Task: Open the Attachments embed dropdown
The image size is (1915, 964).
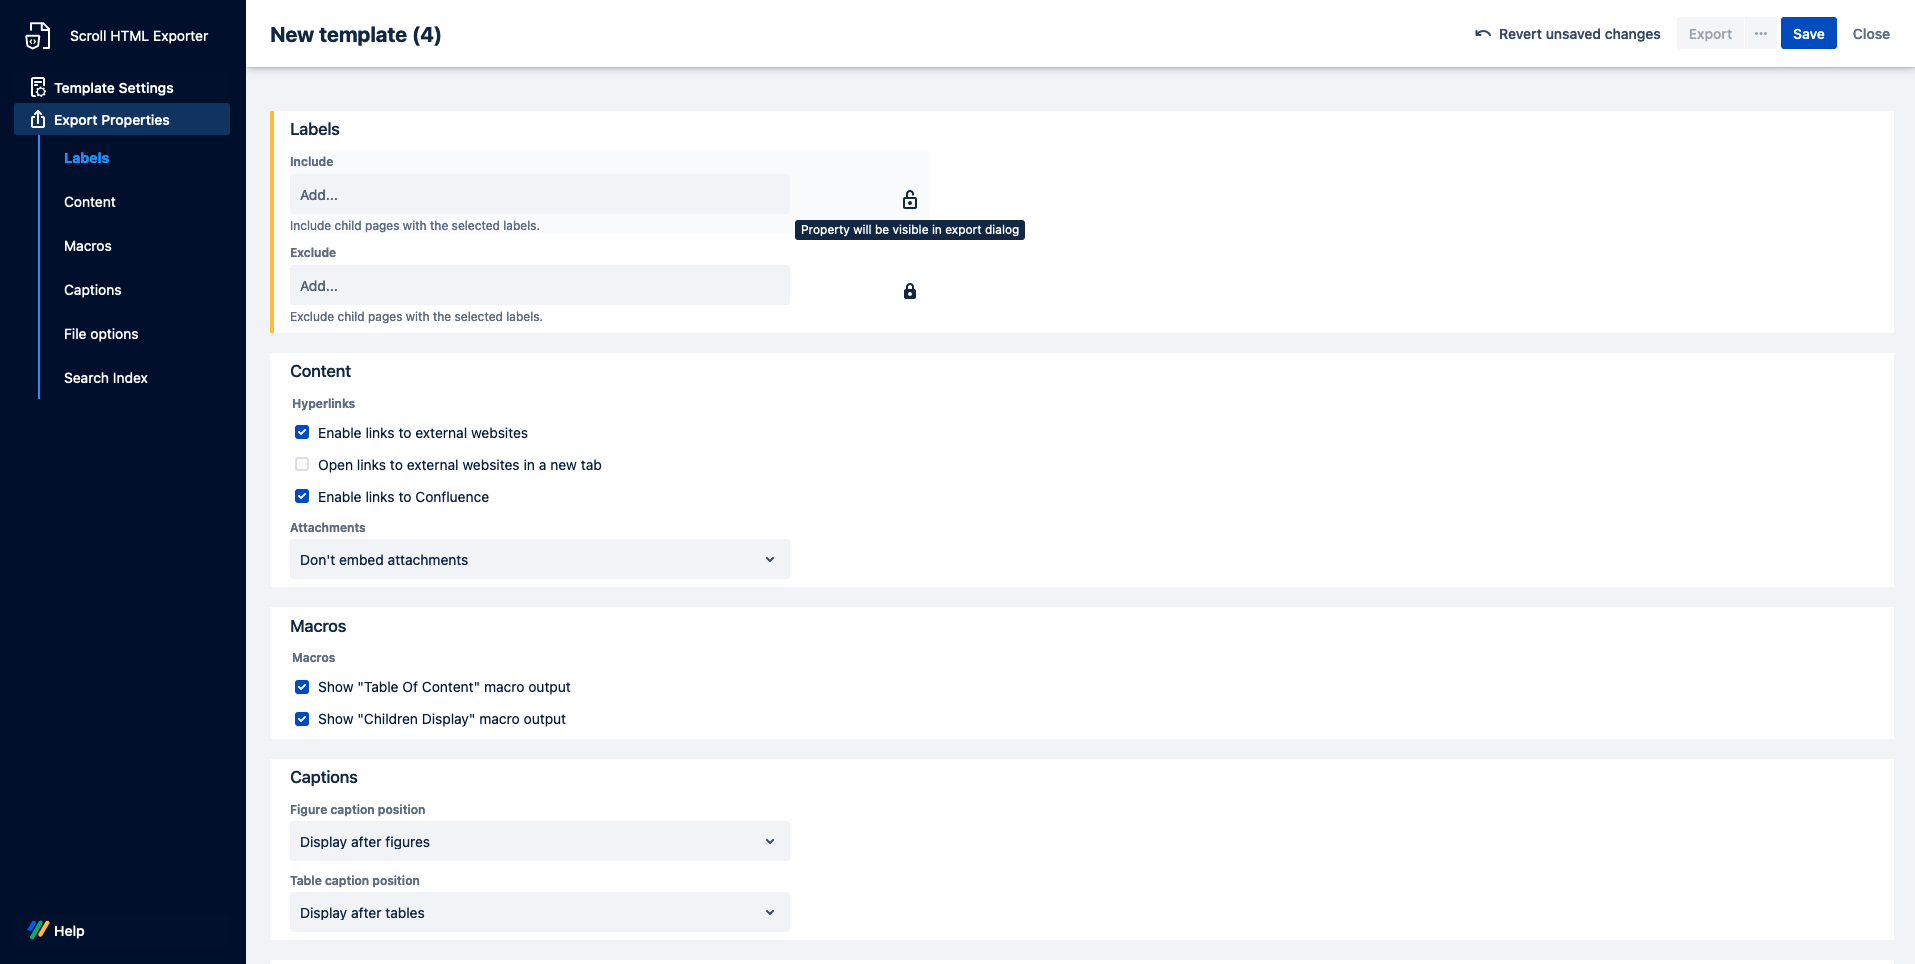Action: point(539,560)
